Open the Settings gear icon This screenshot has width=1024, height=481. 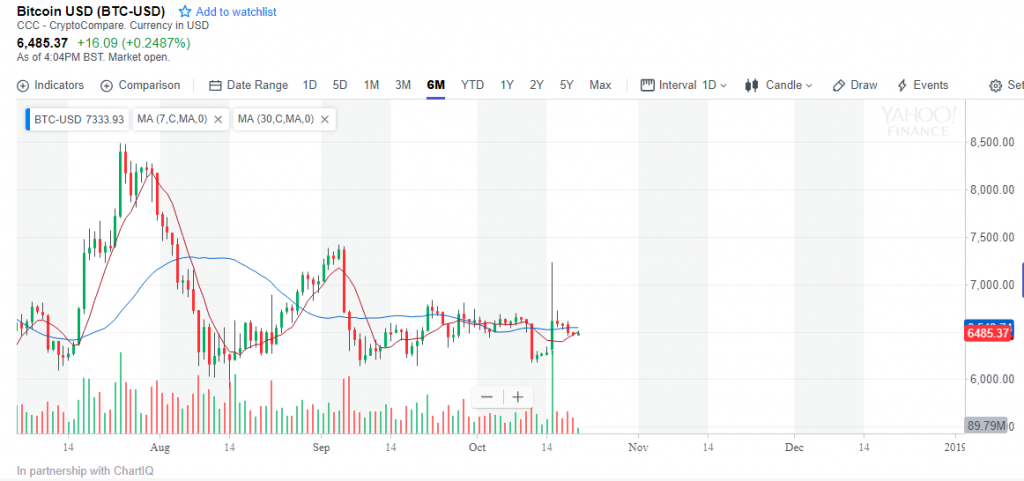coord(995,86)
